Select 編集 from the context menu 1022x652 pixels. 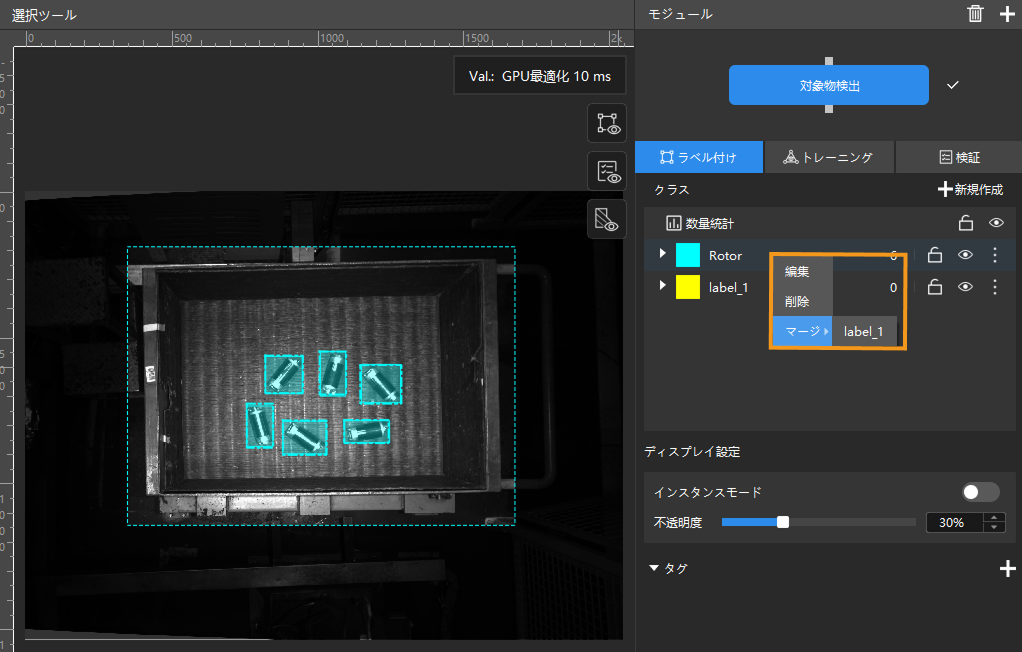click(797, 271)
